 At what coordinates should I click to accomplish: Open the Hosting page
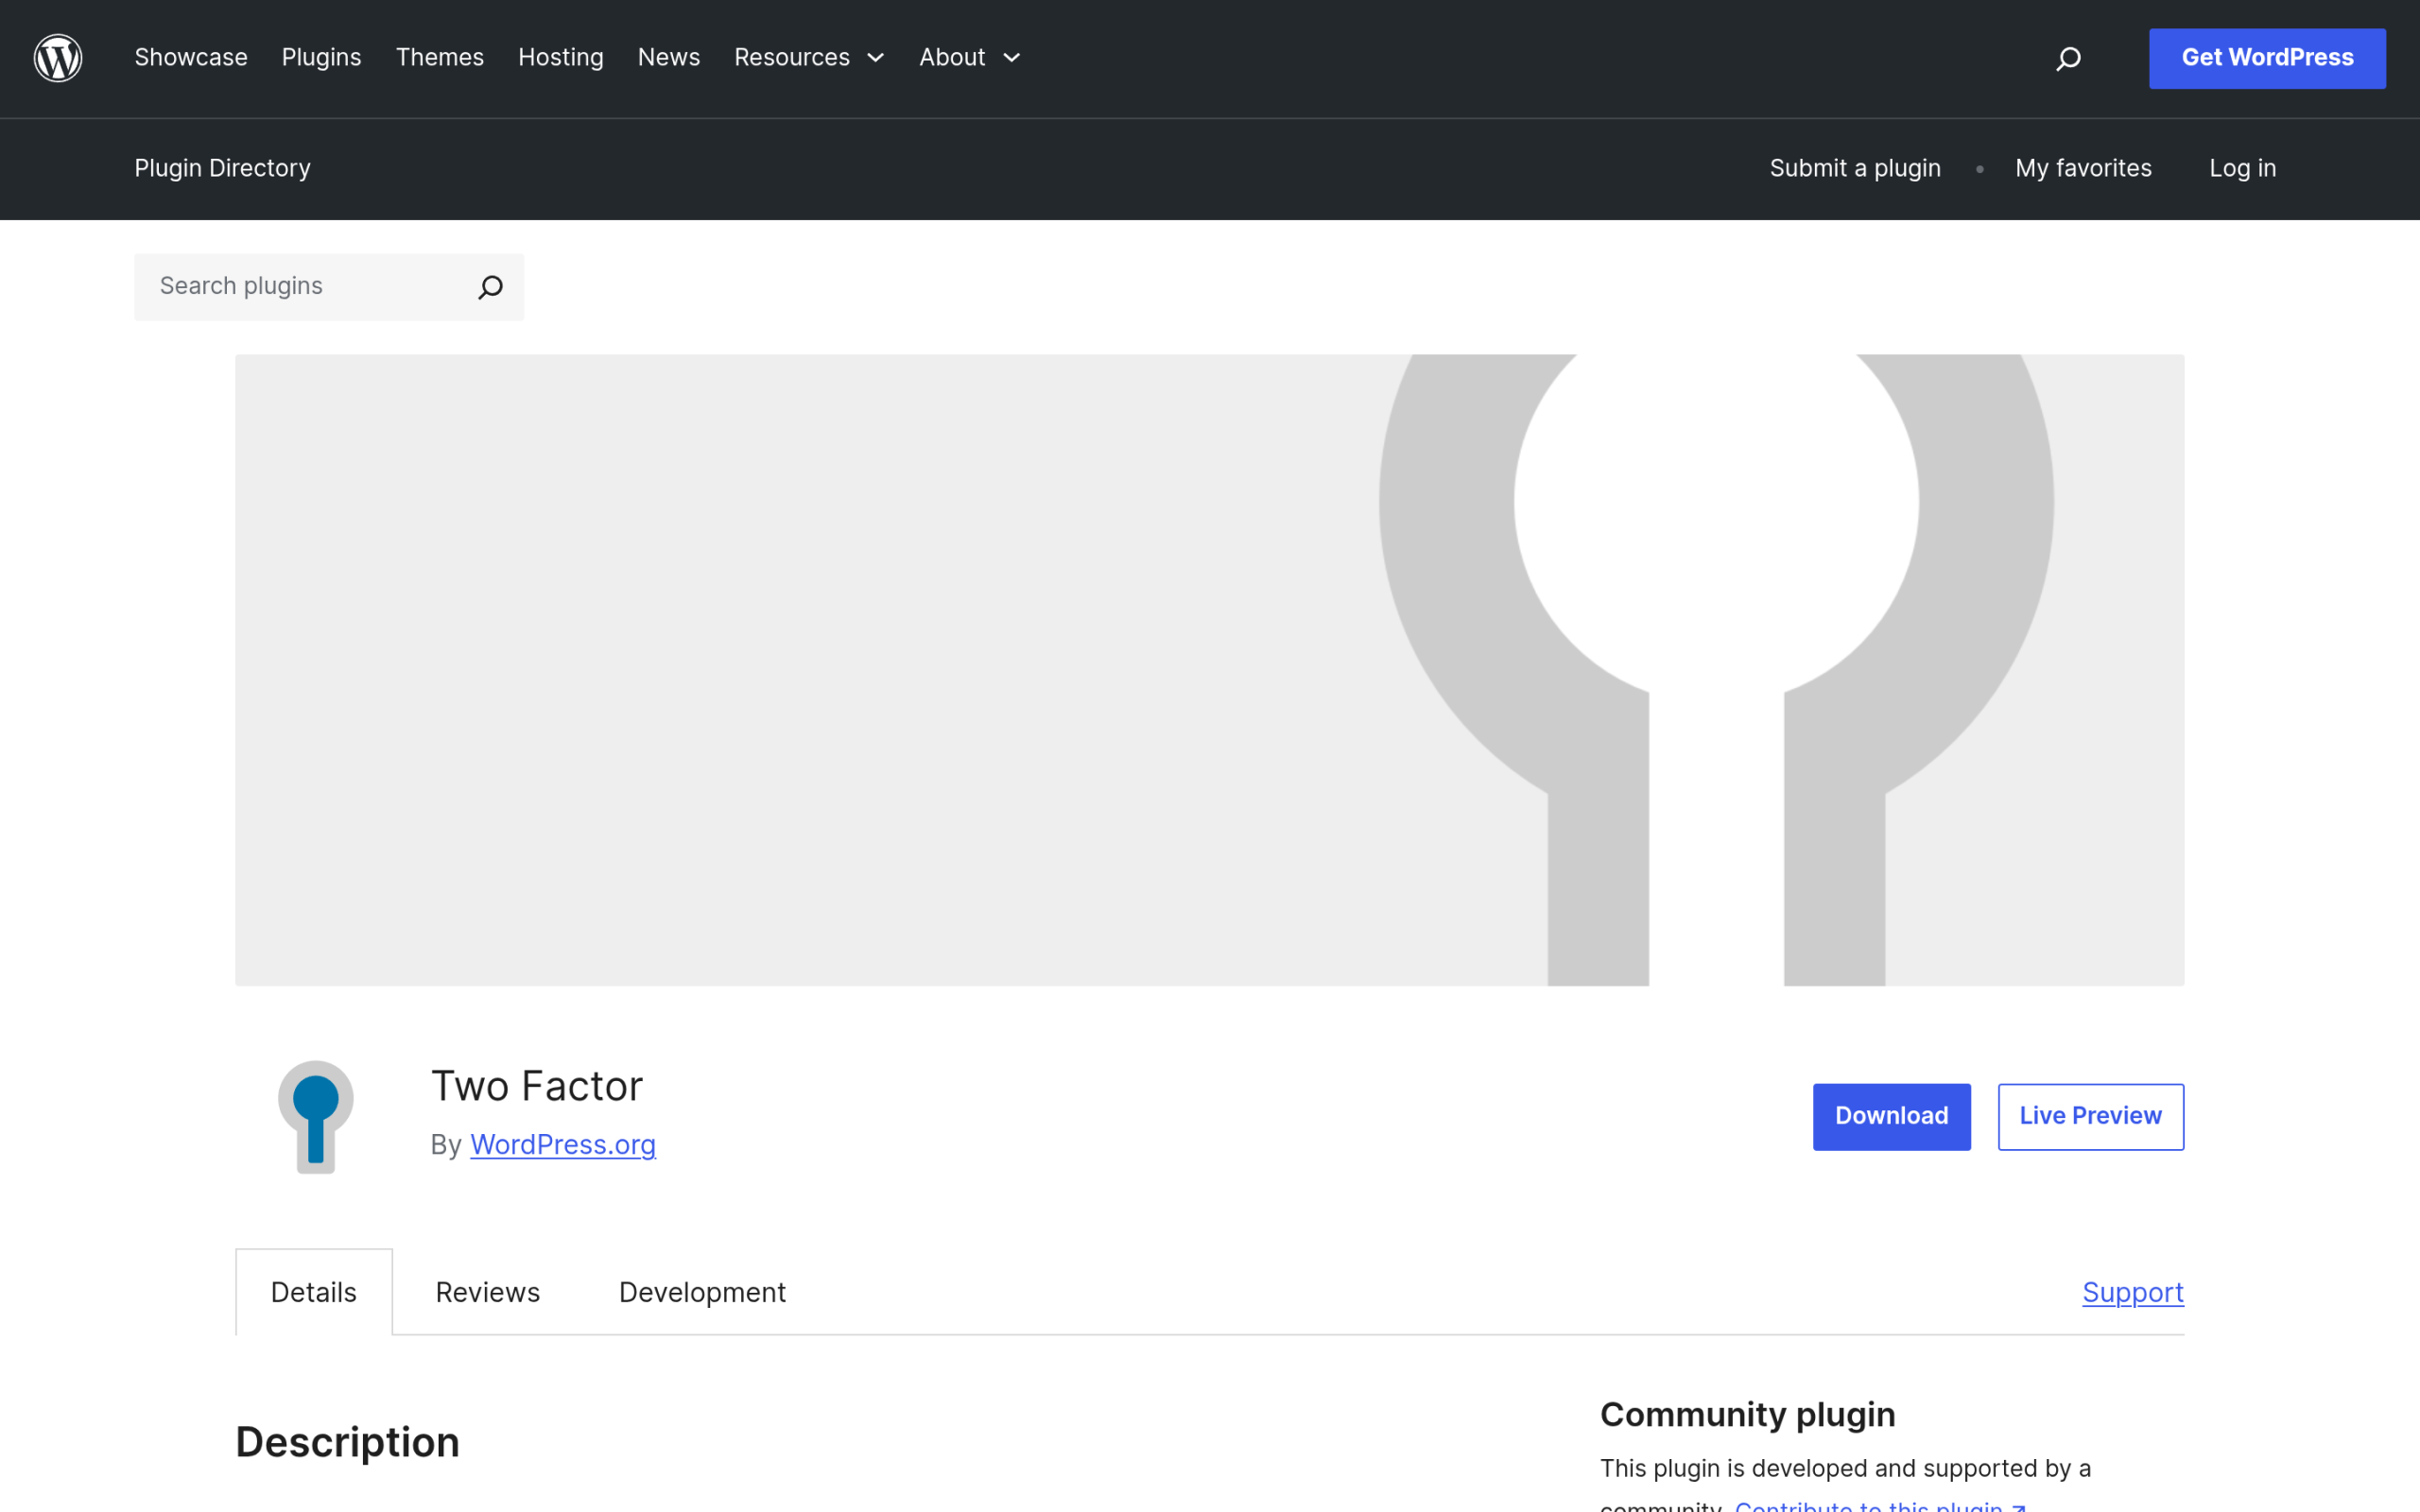click(x=561, y=58)
